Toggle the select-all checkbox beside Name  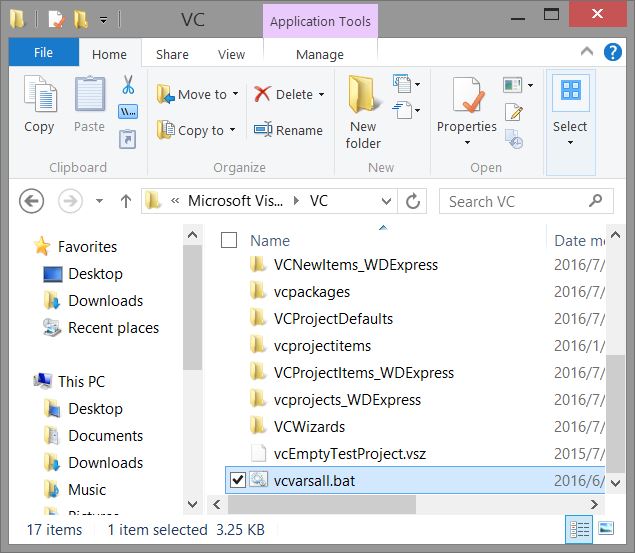[229, 240]
